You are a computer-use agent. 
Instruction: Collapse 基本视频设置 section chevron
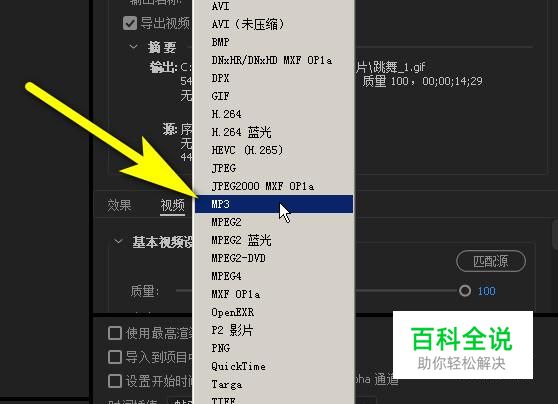(x=118, y=242)
